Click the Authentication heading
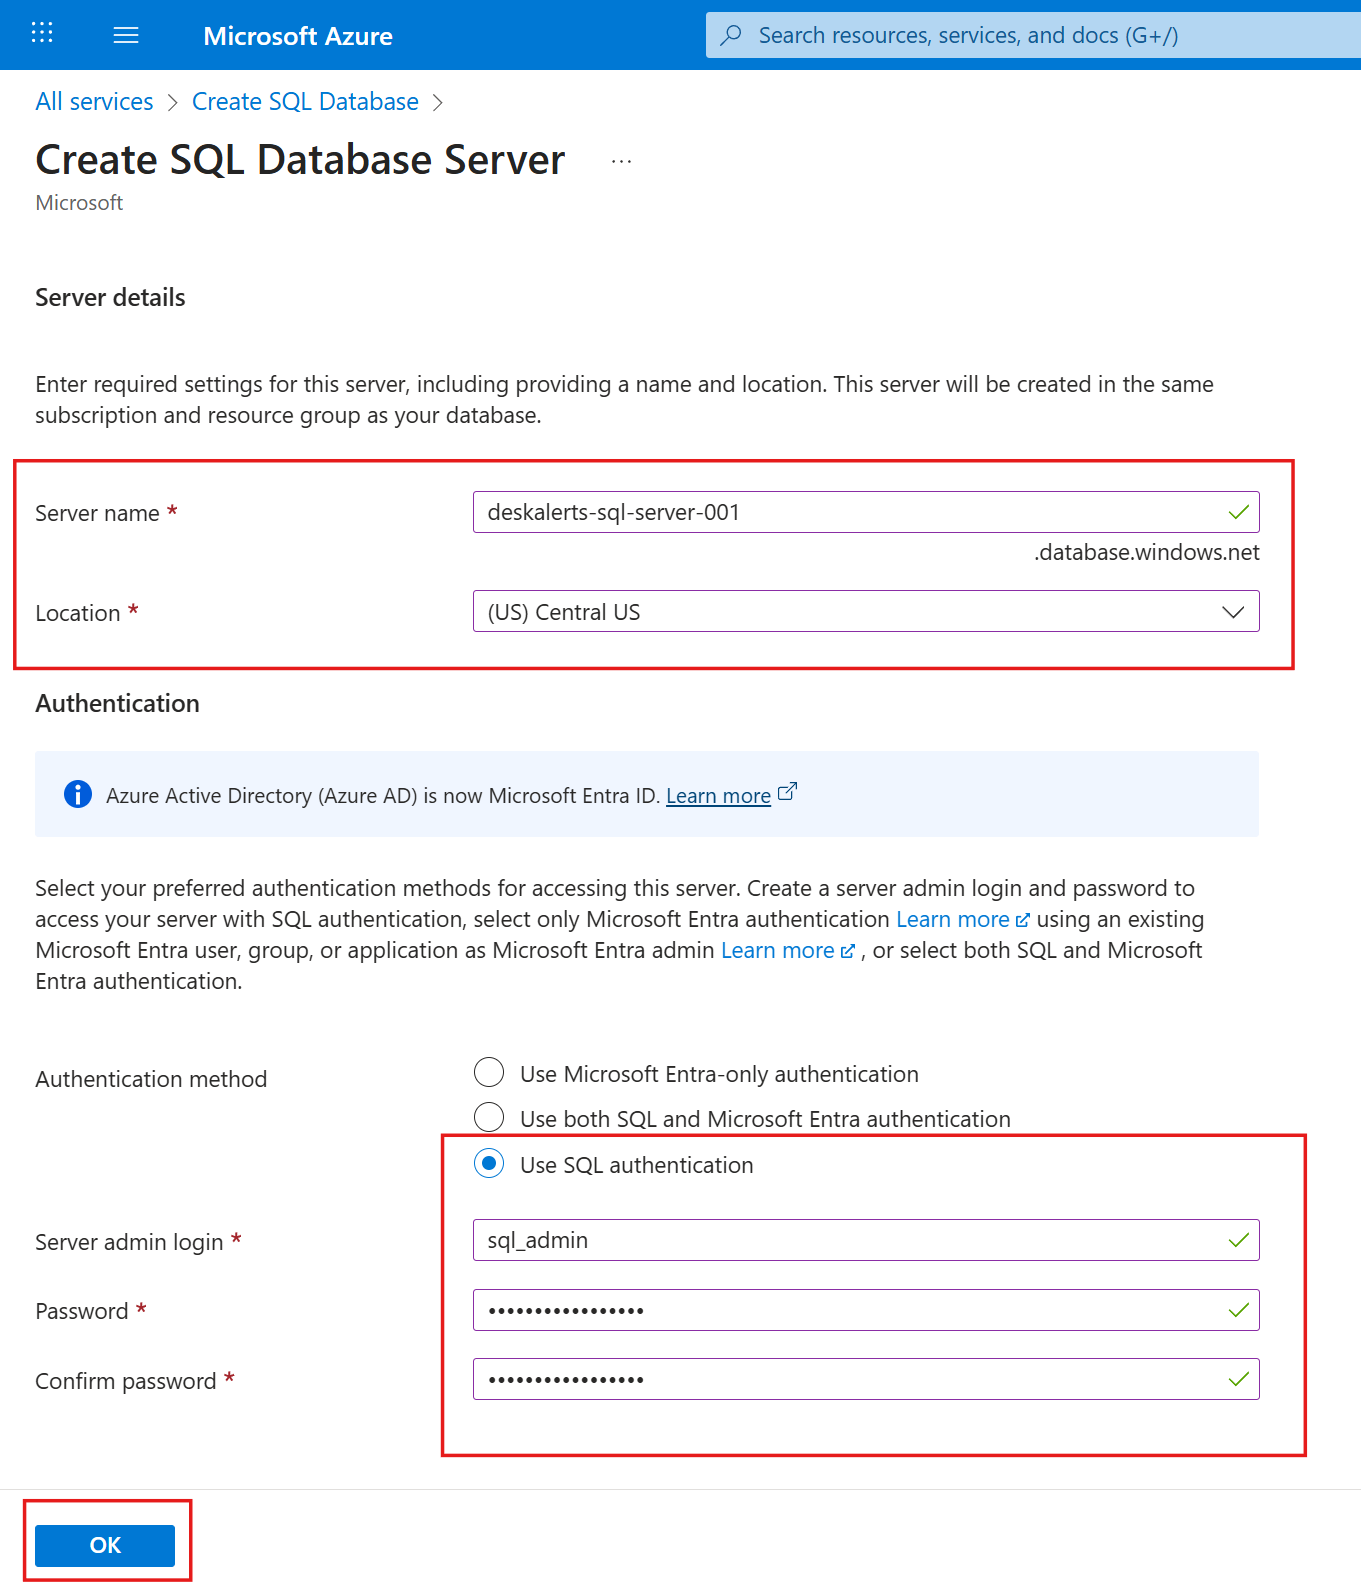 tap(117, 703)
